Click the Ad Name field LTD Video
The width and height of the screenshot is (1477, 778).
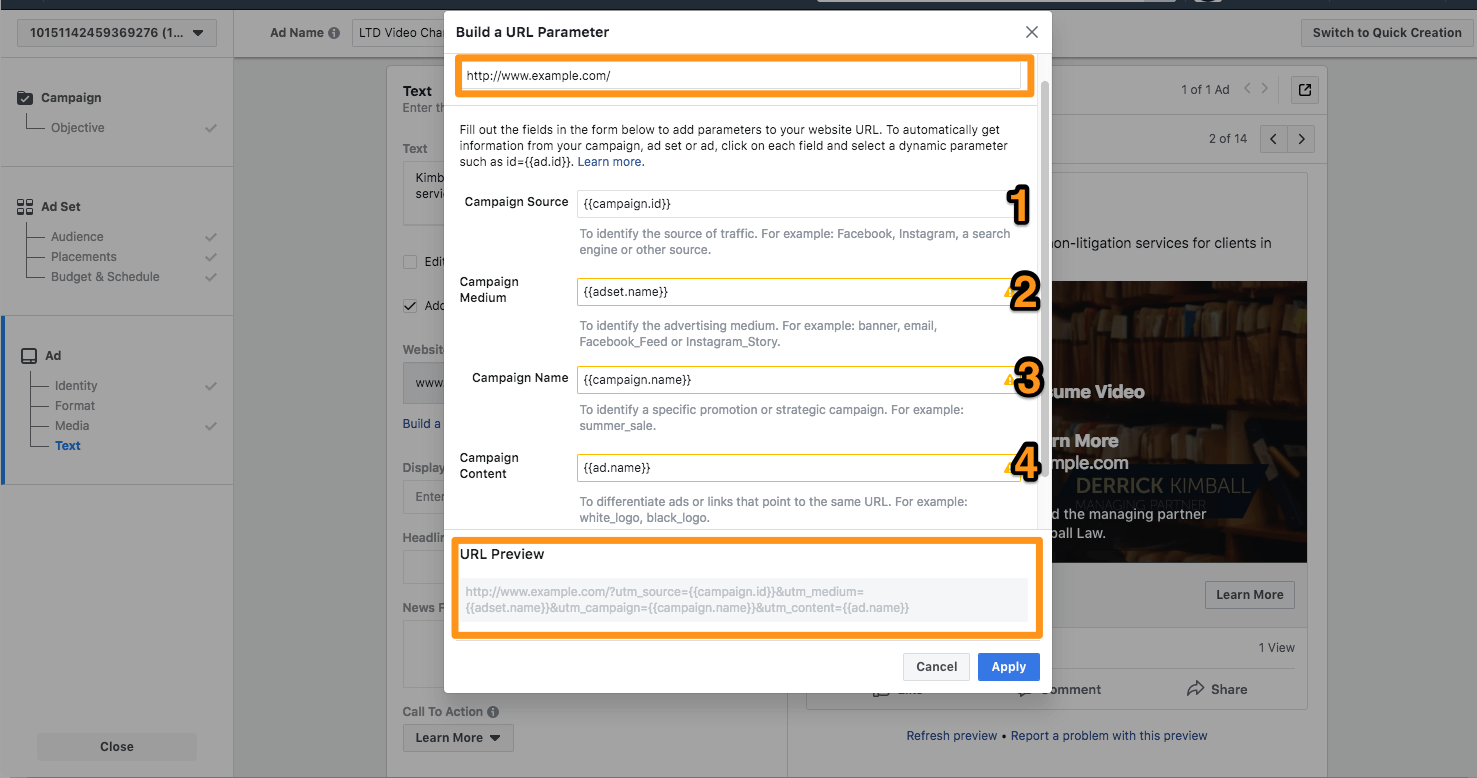398,33
